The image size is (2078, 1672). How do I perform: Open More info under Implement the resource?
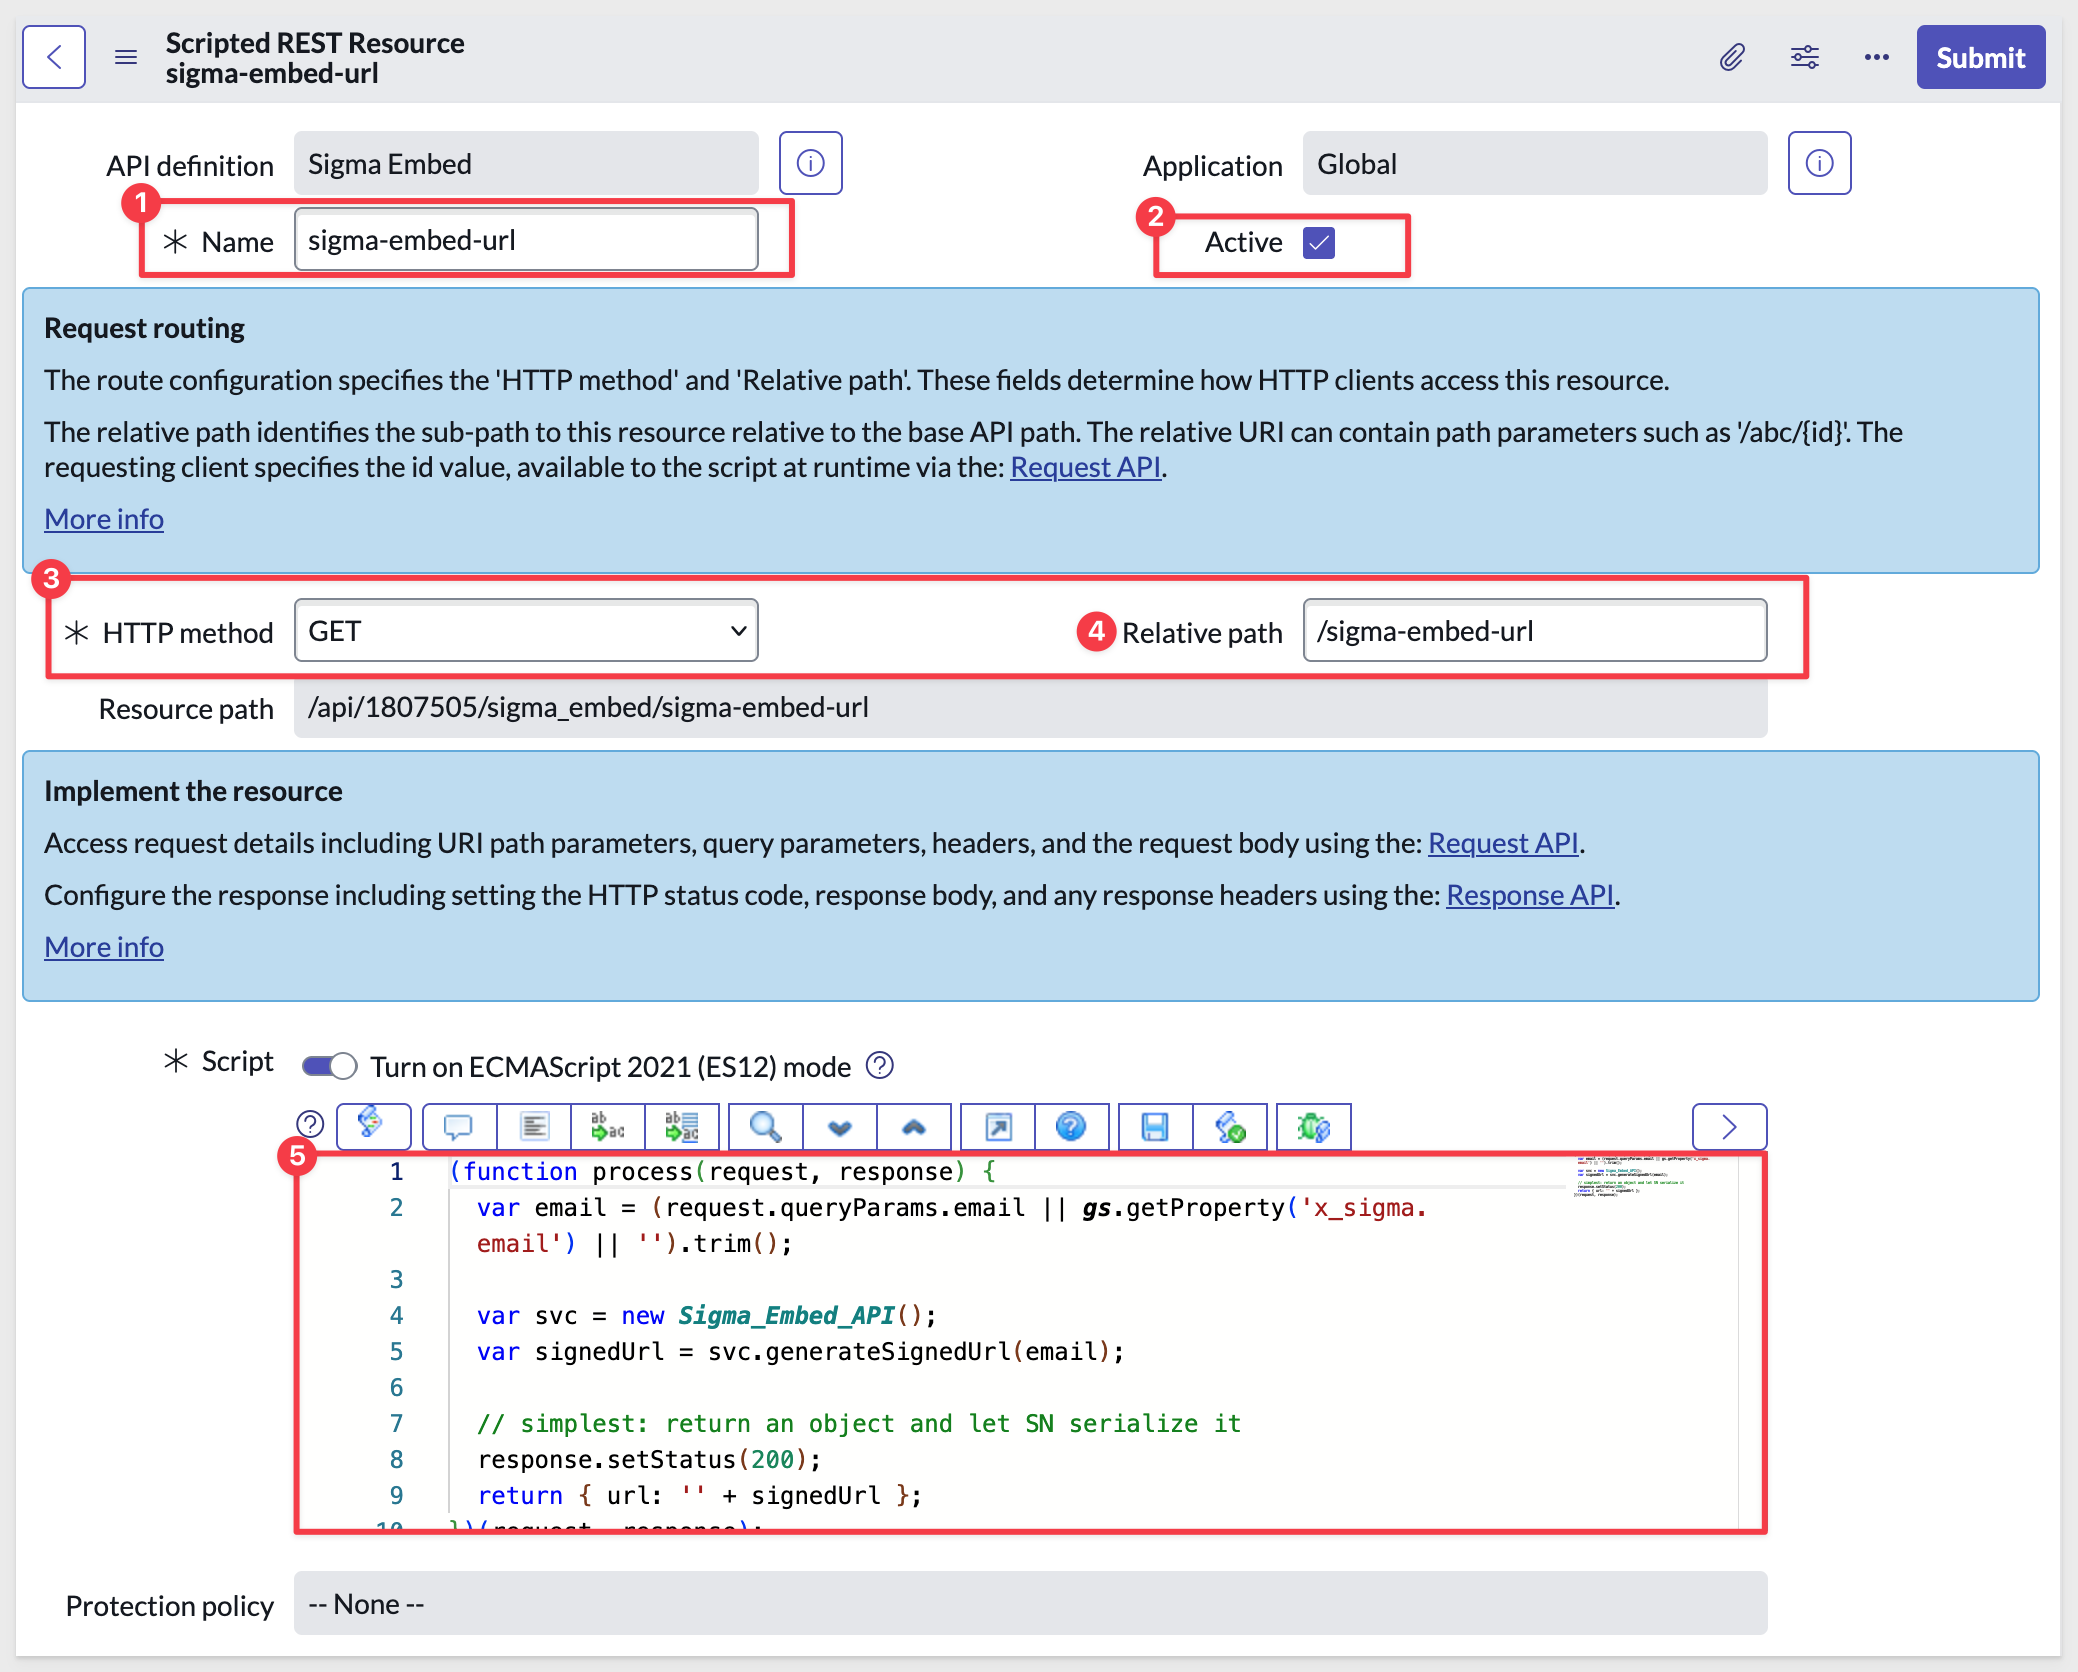click(104, 947)
